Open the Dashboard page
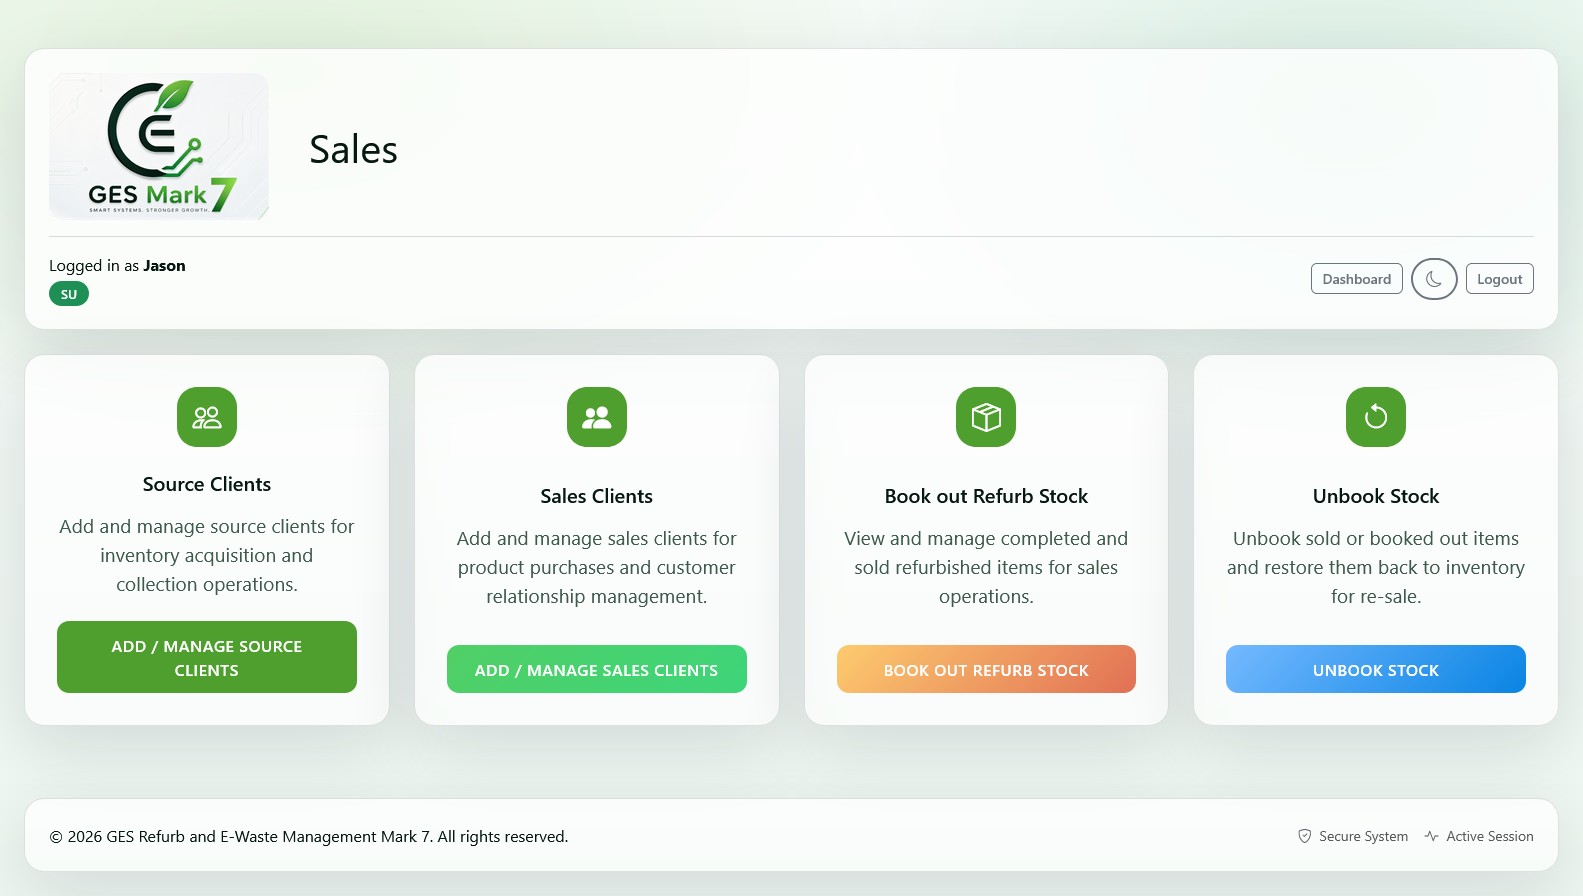This screenshot has width=1583, height=896. (x=1356, y=279)
